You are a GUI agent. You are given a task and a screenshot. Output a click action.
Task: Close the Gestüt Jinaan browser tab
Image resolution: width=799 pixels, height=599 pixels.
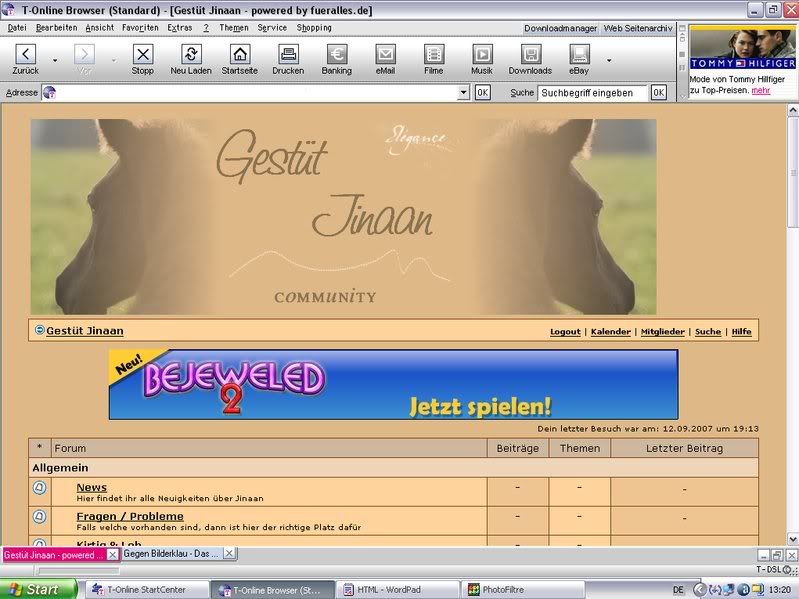pyautogui.click(x=113, y=555)
